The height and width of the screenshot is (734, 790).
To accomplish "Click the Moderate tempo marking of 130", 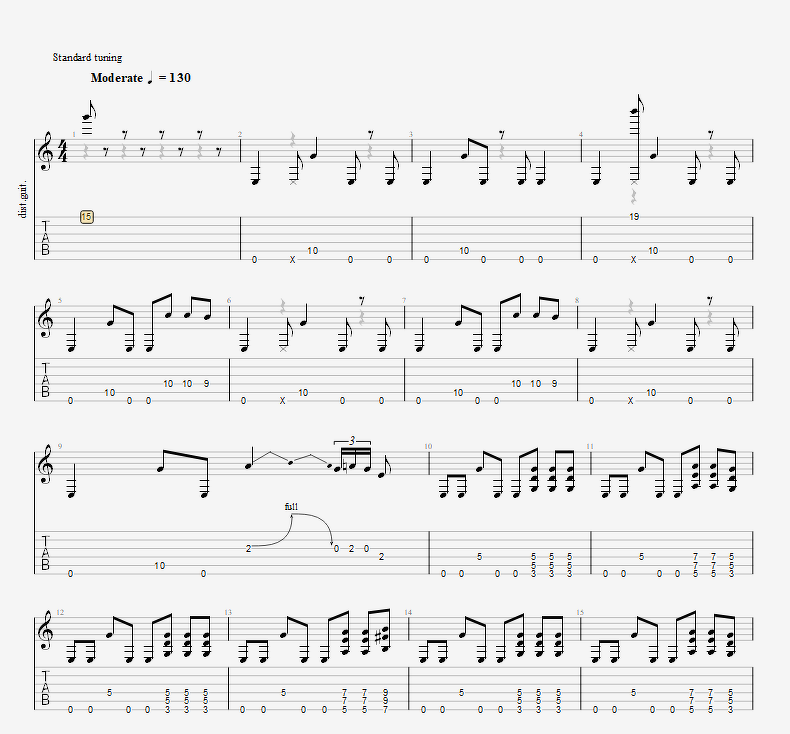I will [141, 78].
